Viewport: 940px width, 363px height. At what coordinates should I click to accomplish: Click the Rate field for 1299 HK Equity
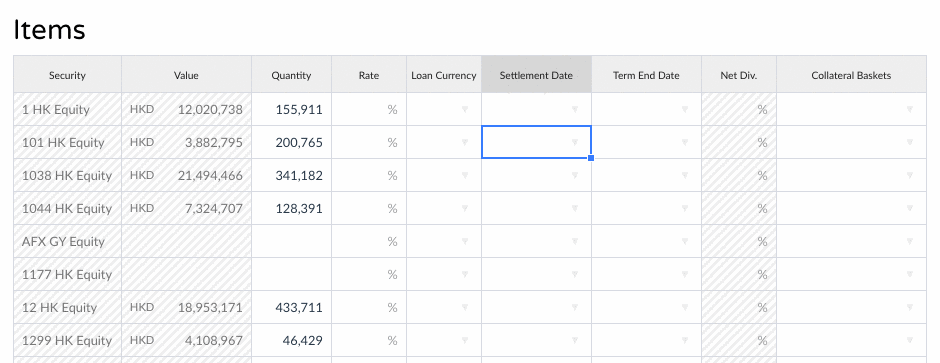[x=369, y=340]
